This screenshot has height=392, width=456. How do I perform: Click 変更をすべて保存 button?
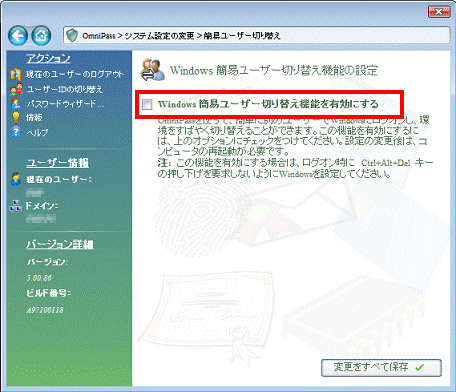click(x=381, y=368)
